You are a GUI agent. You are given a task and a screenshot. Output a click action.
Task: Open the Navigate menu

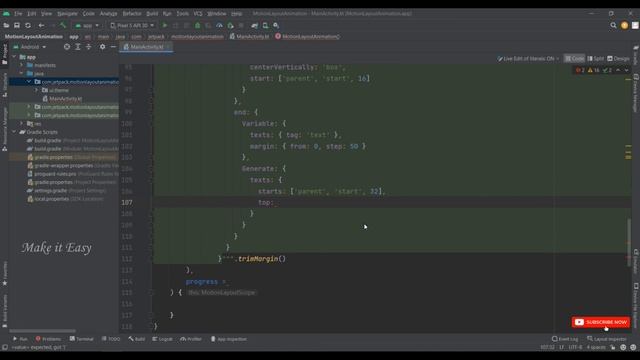[x=67, y=13]
